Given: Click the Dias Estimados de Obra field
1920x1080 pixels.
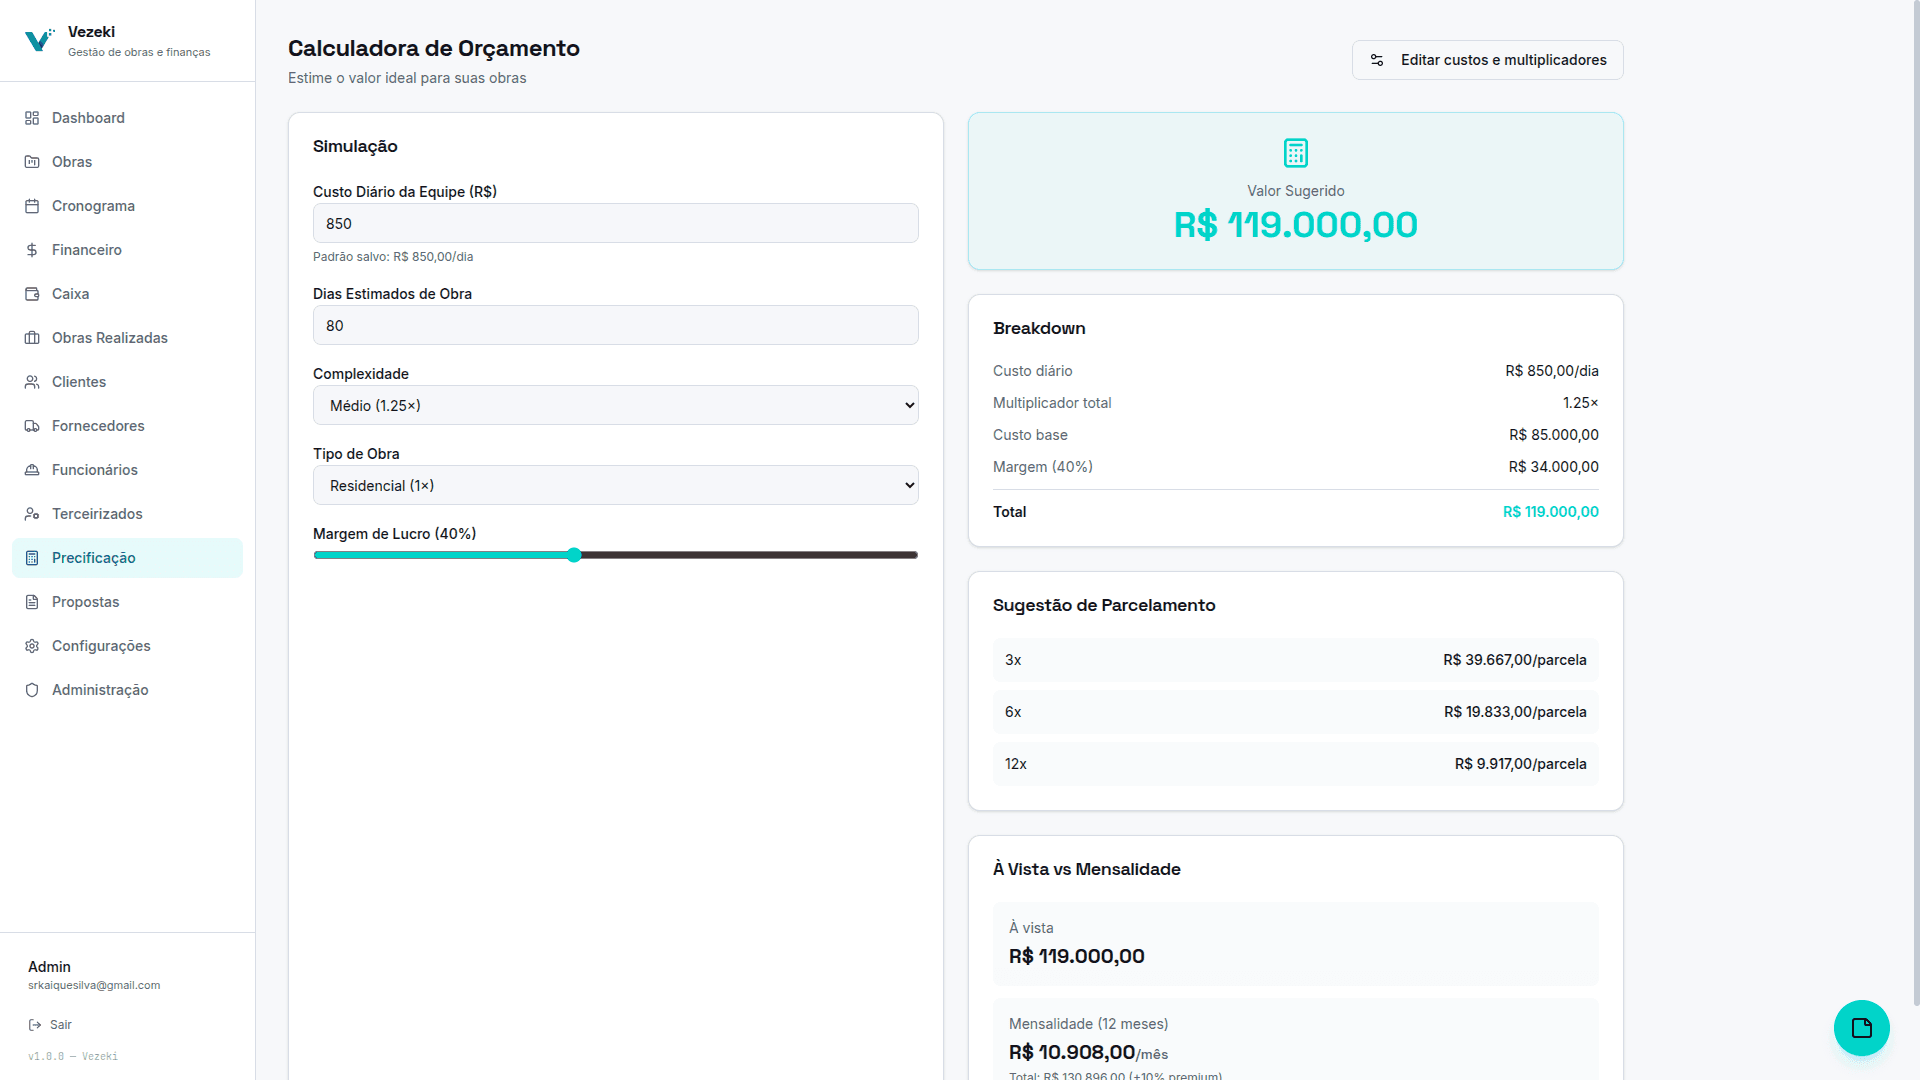Looking at the screenshot, I should click(x=615, y=325).
